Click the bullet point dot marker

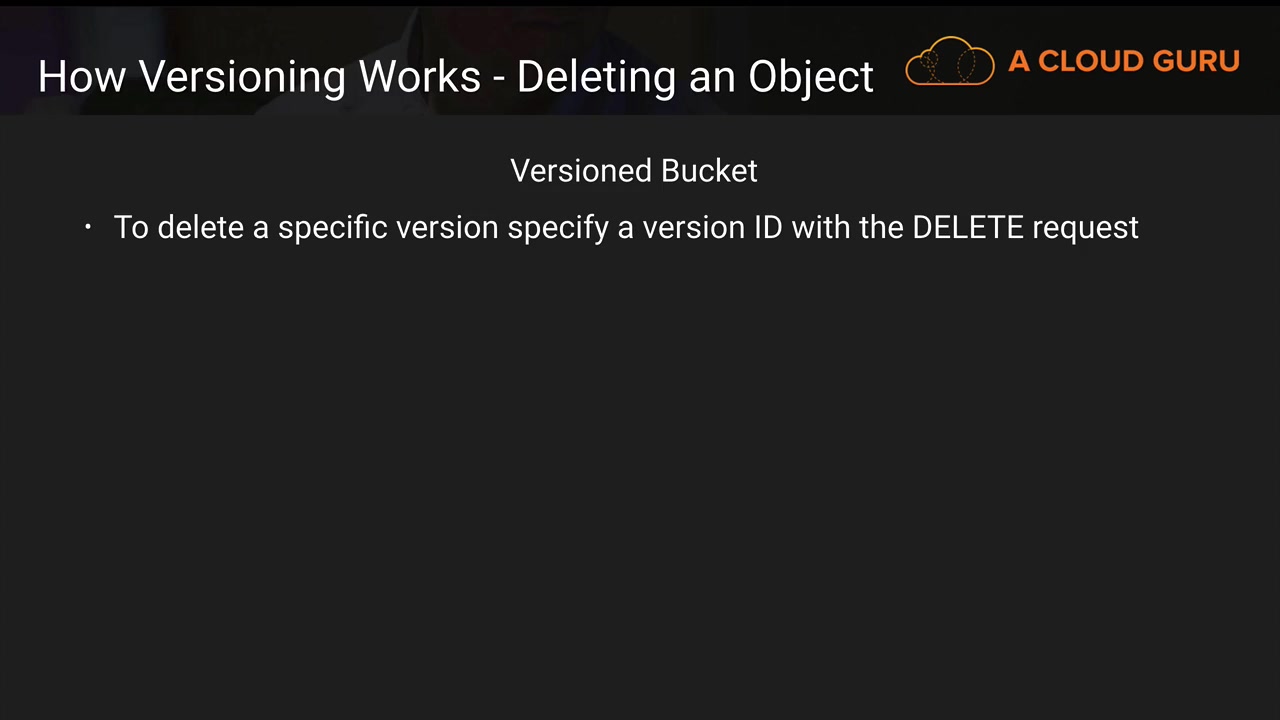[x=88, y=227]
